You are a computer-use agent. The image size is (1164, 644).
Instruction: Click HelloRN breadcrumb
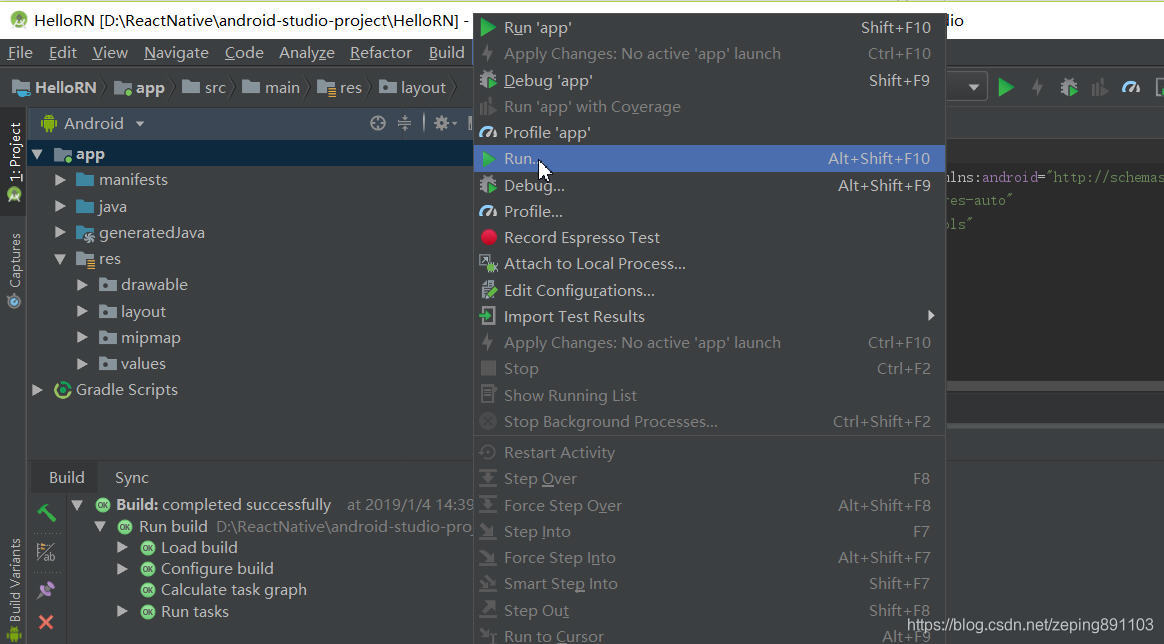(x=54, y=88)
